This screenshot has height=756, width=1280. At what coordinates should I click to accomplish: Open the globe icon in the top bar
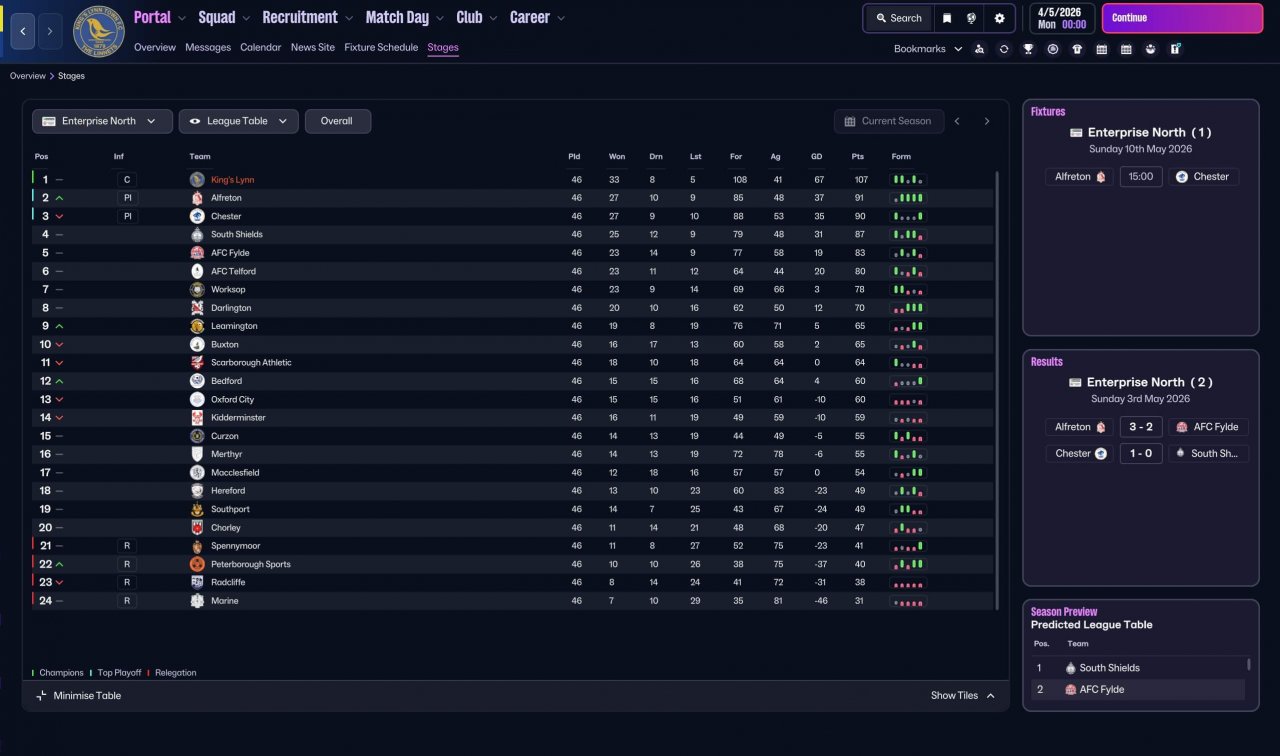coord(971,18)
